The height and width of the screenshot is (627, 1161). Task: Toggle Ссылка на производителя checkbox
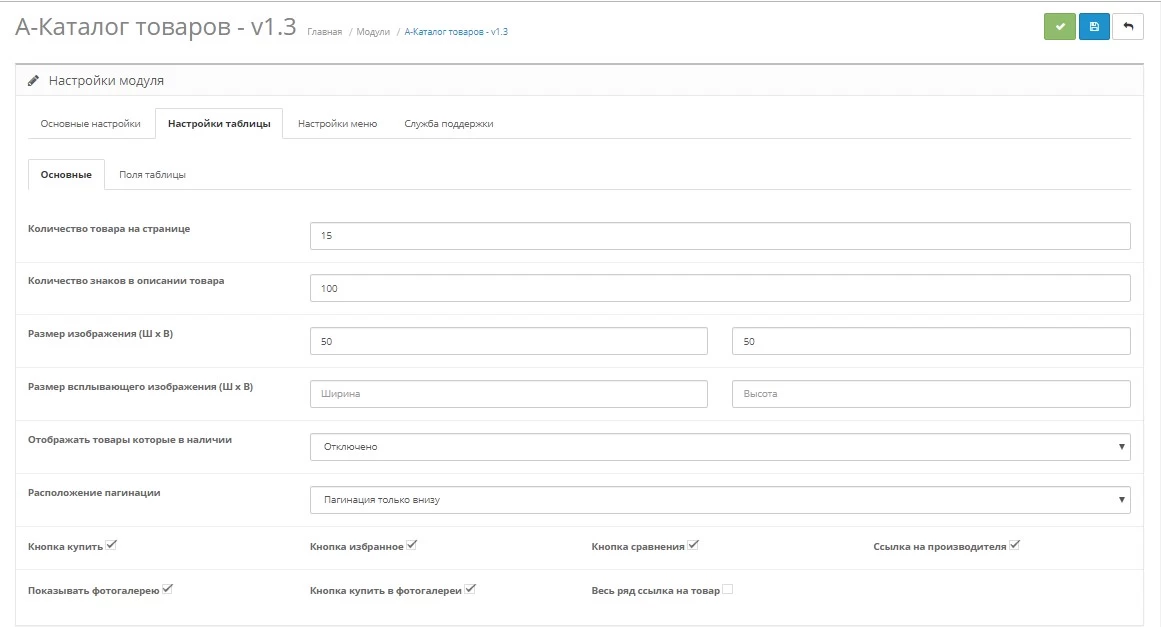[x=1014, y=545]
